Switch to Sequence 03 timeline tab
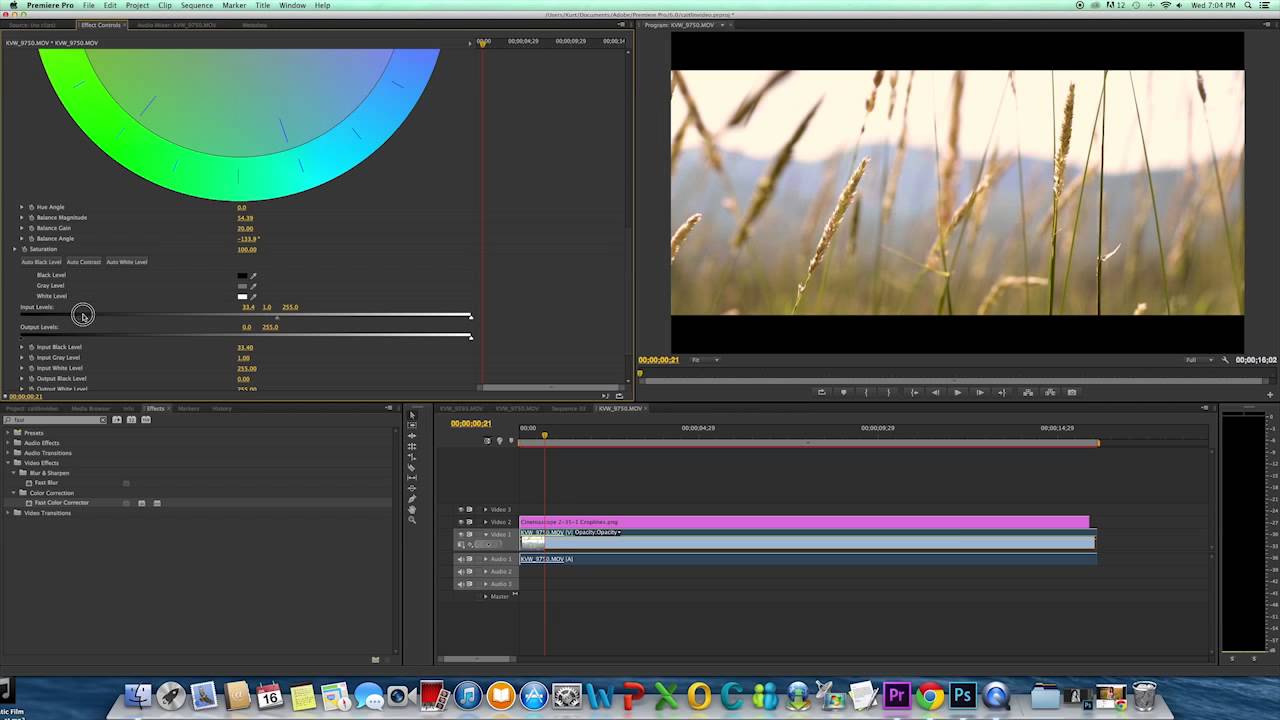Image resolution: width=1280 pixels, height=720 pixels. [569, 408]
